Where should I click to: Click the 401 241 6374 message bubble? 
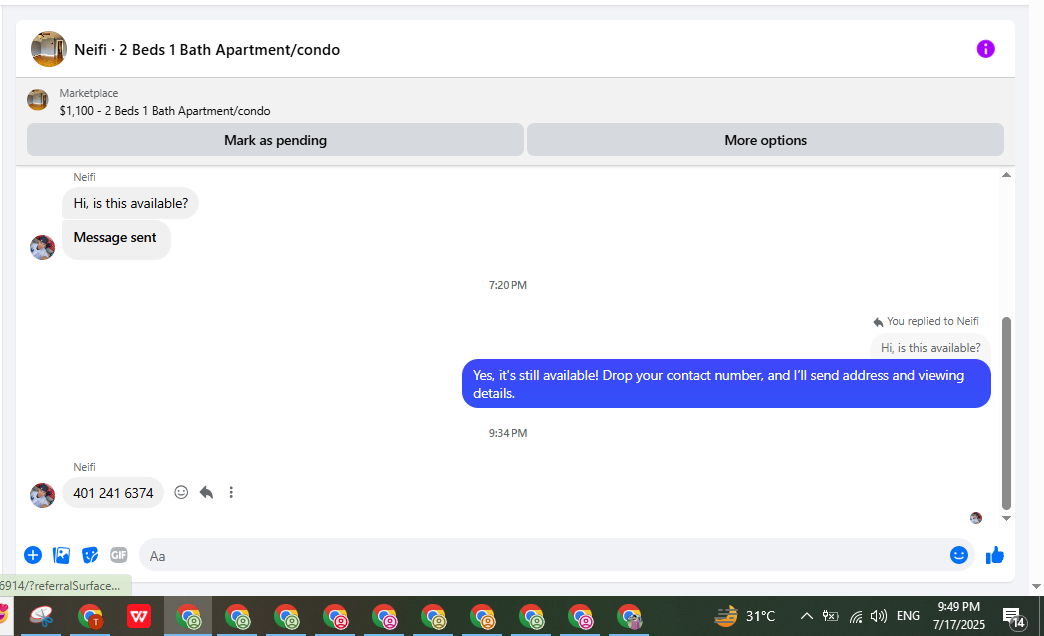coord(113,493)
